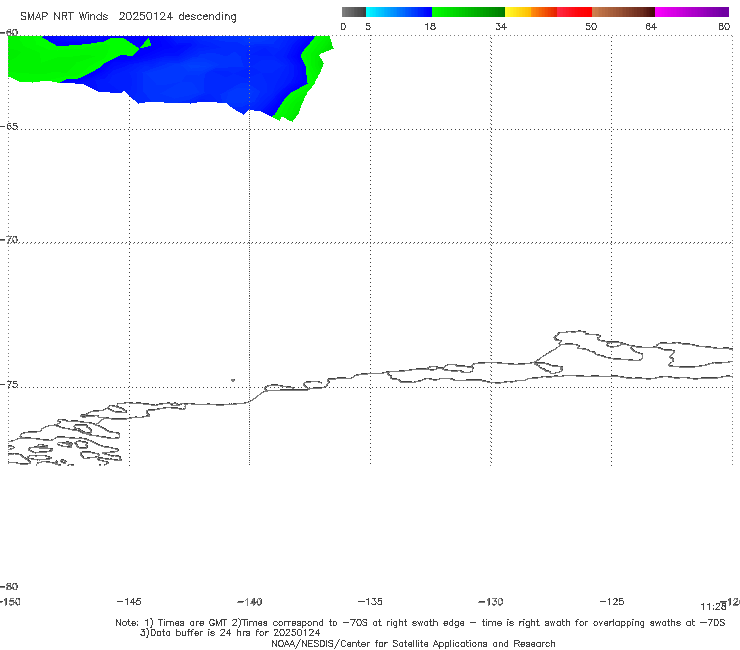Viewport: 740px width, 650px height.
Task: Click the title text 'SMAP NRT Winds 20250124 descending'
Action: (x=128, y=17)
